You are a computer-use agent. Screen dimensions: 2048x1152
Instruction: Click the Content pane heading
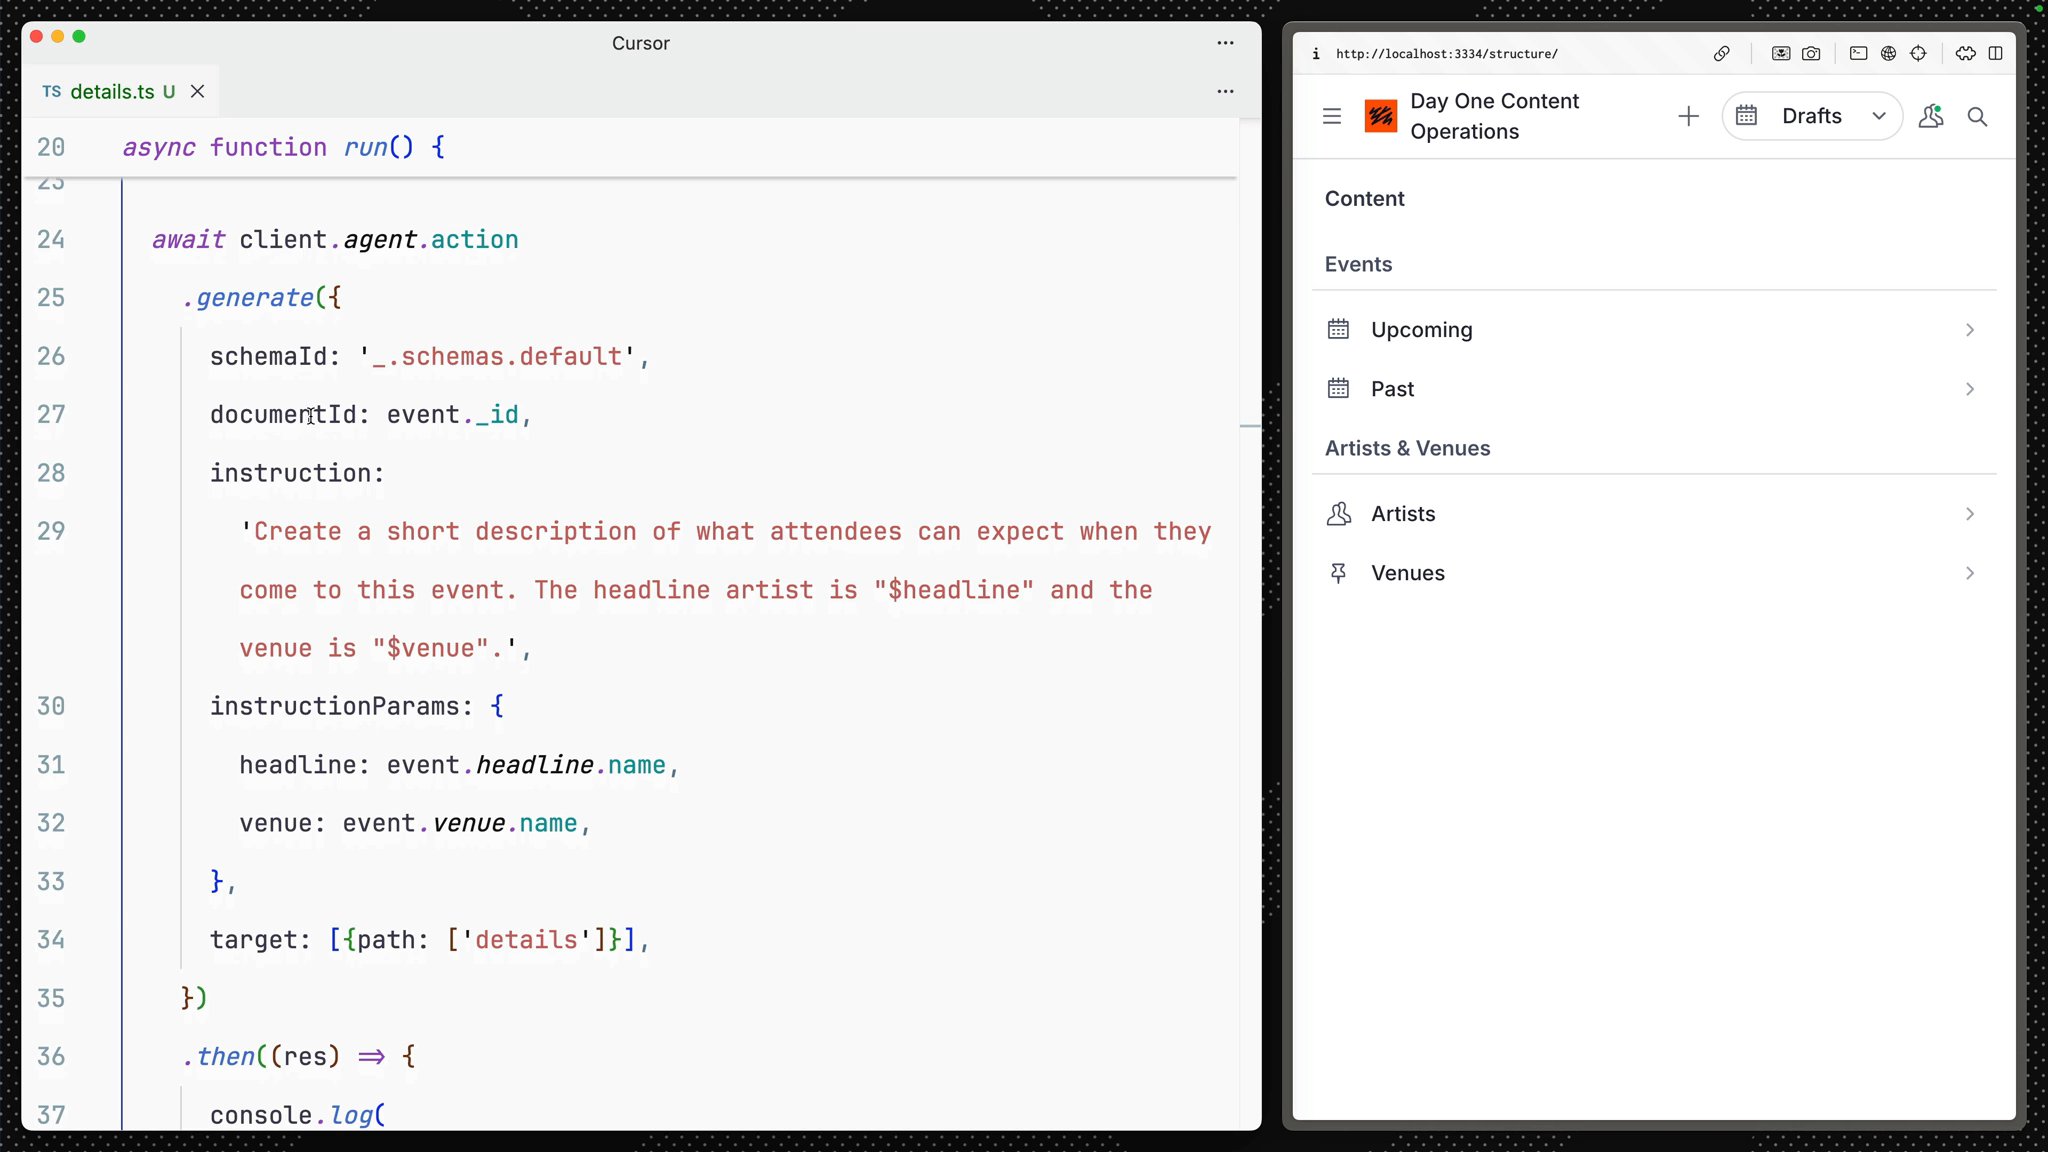click(1364, 198)
